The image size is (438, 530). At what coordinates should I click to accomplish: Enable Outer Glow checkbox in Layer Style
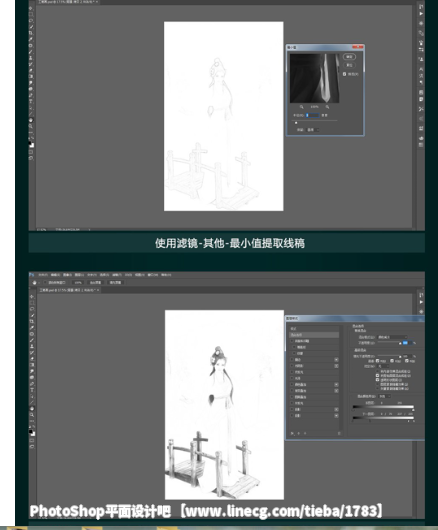292,403
